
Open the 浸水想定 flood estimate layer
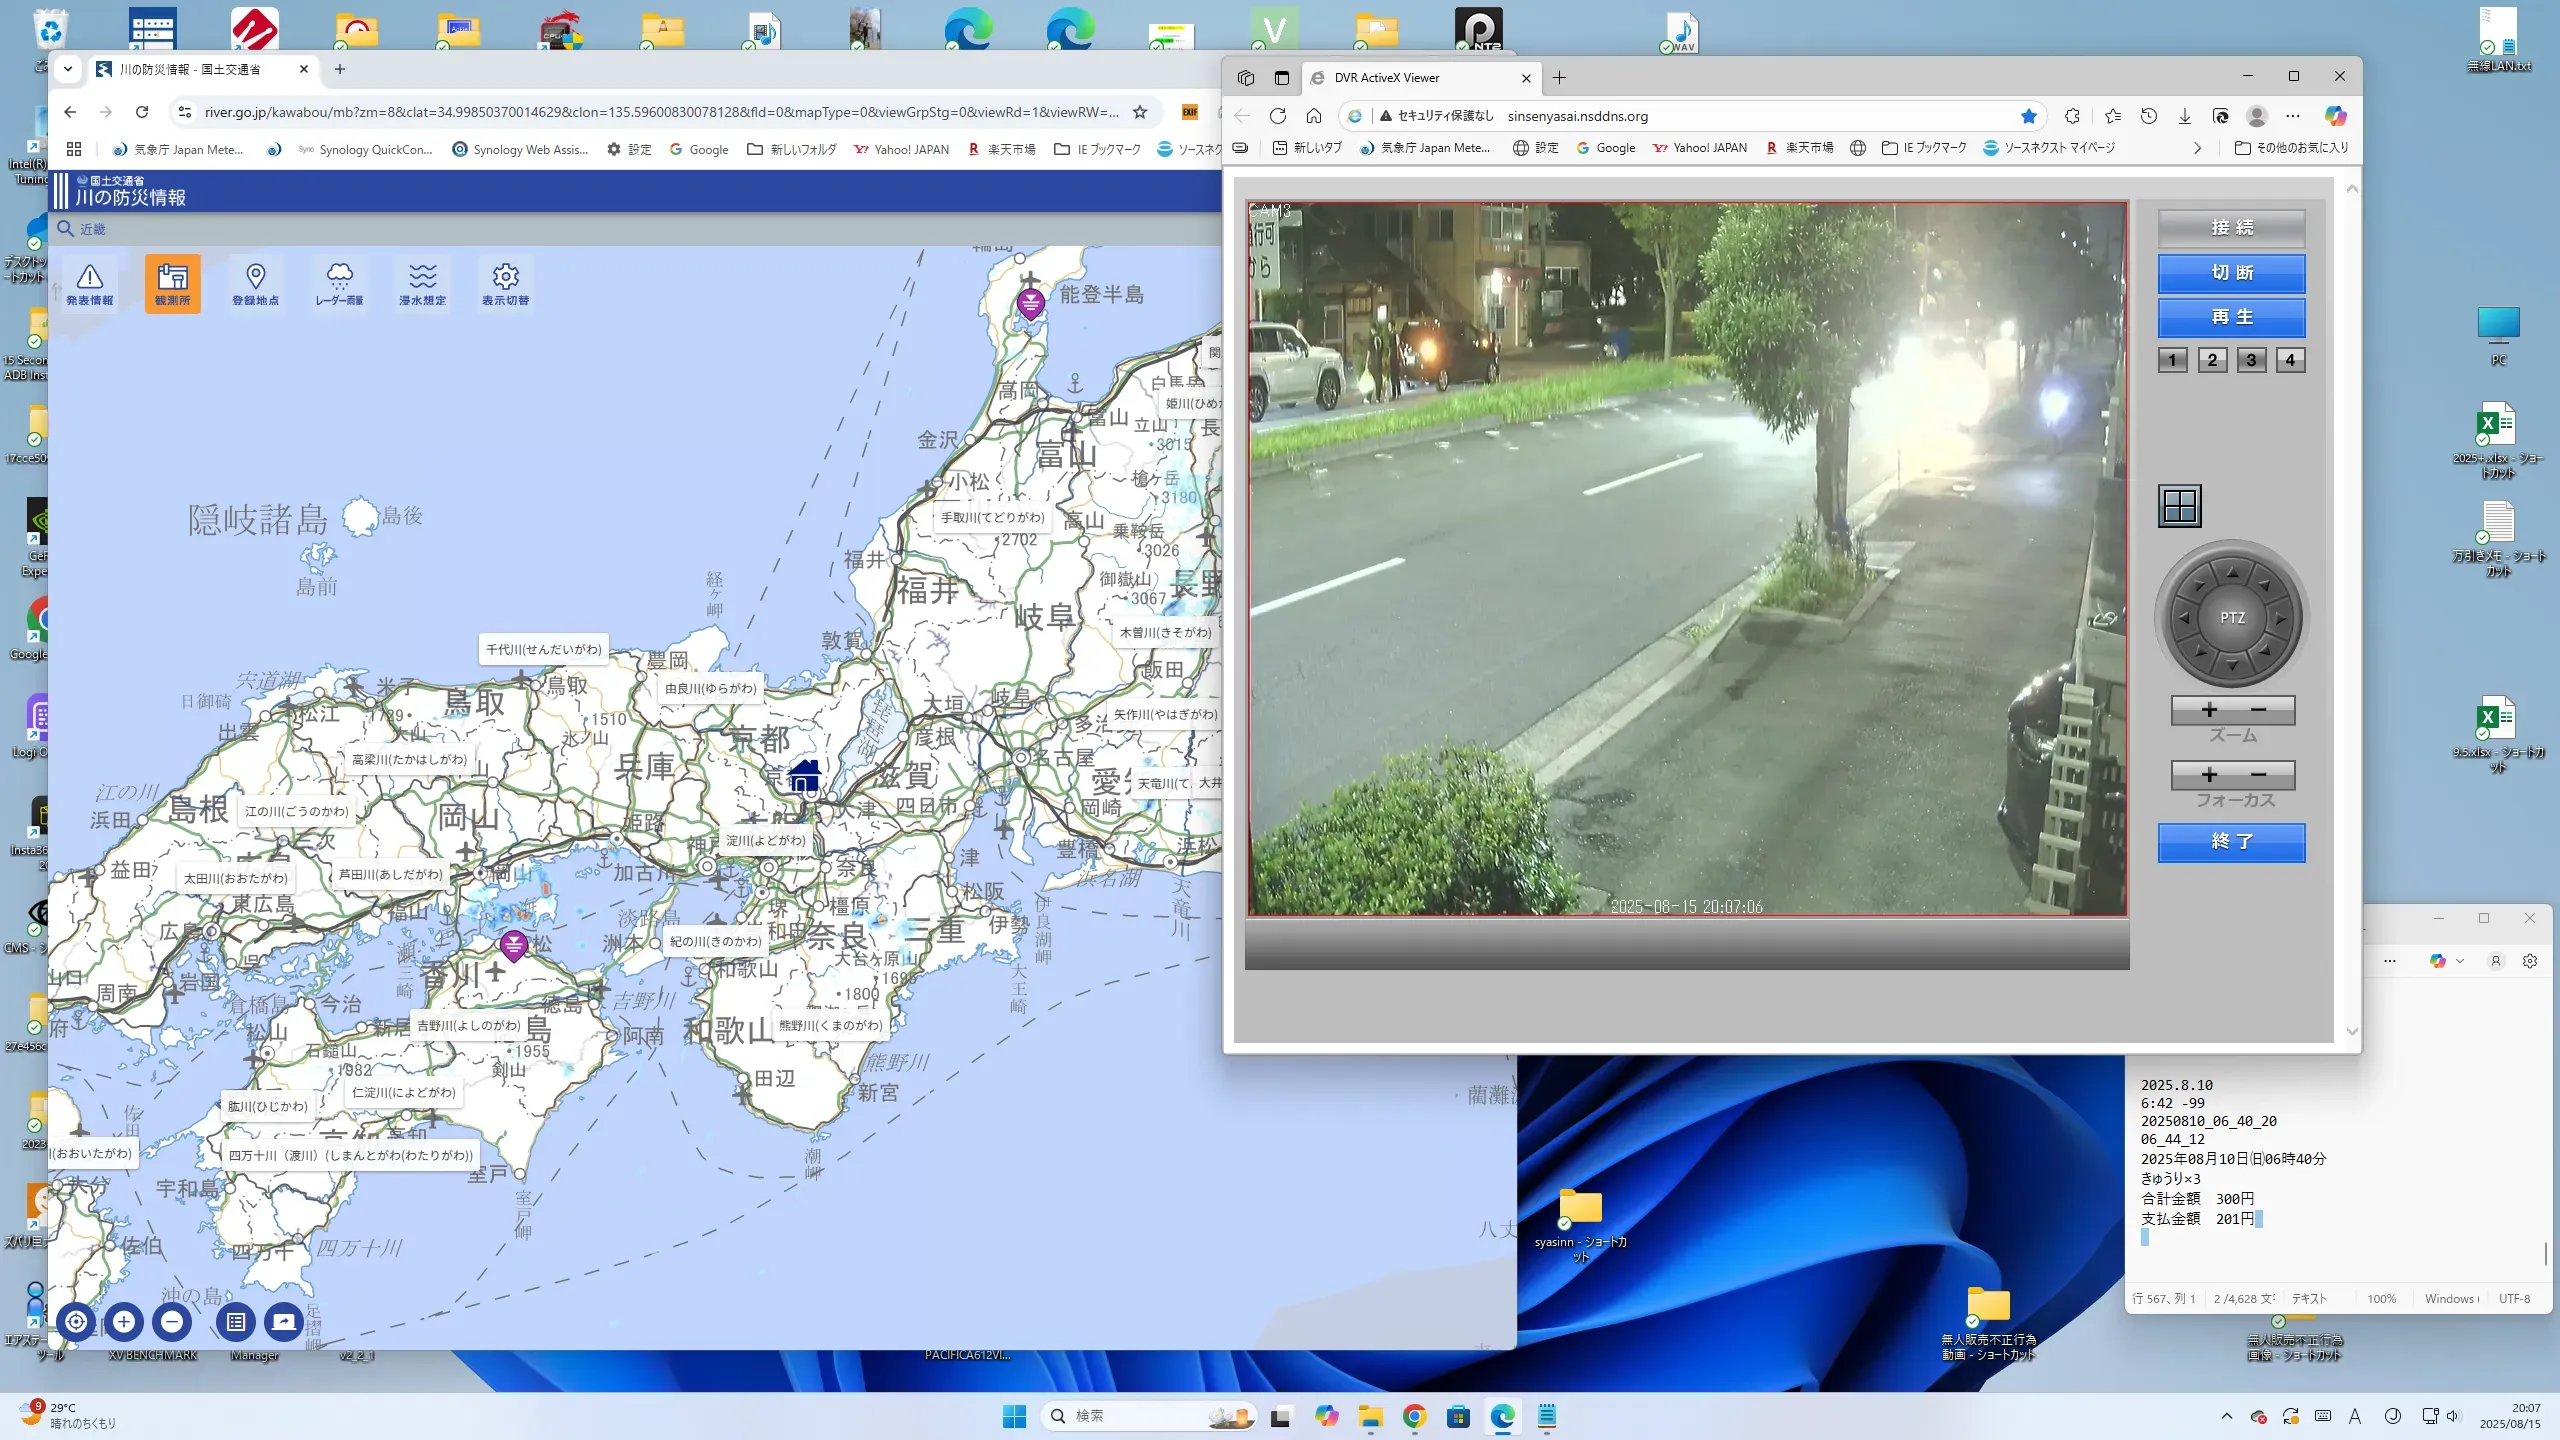[x=422, y=284]
